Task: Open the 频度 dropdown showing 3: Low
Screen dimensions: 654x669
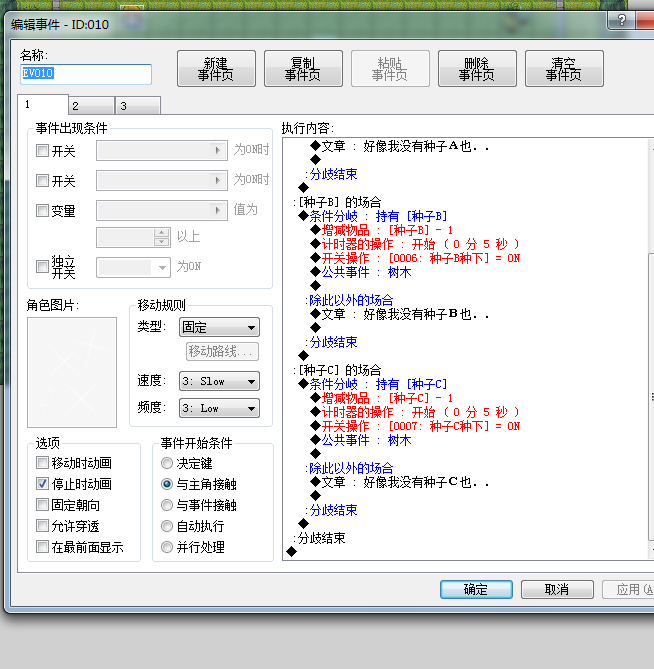Action: click(219, 408)
